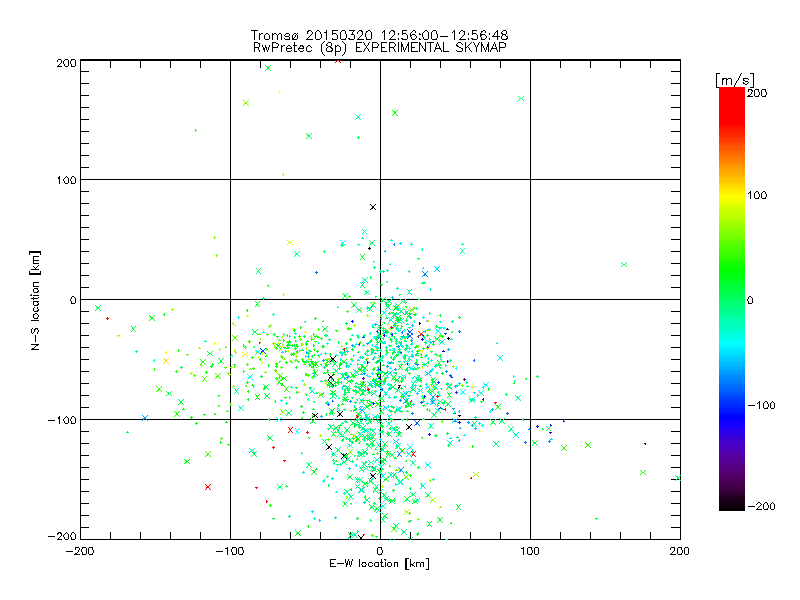Viewport: 800px width, 600px height.
Task: Click the "N-S location [km]" axis label
Action: (x=35, y=300)
